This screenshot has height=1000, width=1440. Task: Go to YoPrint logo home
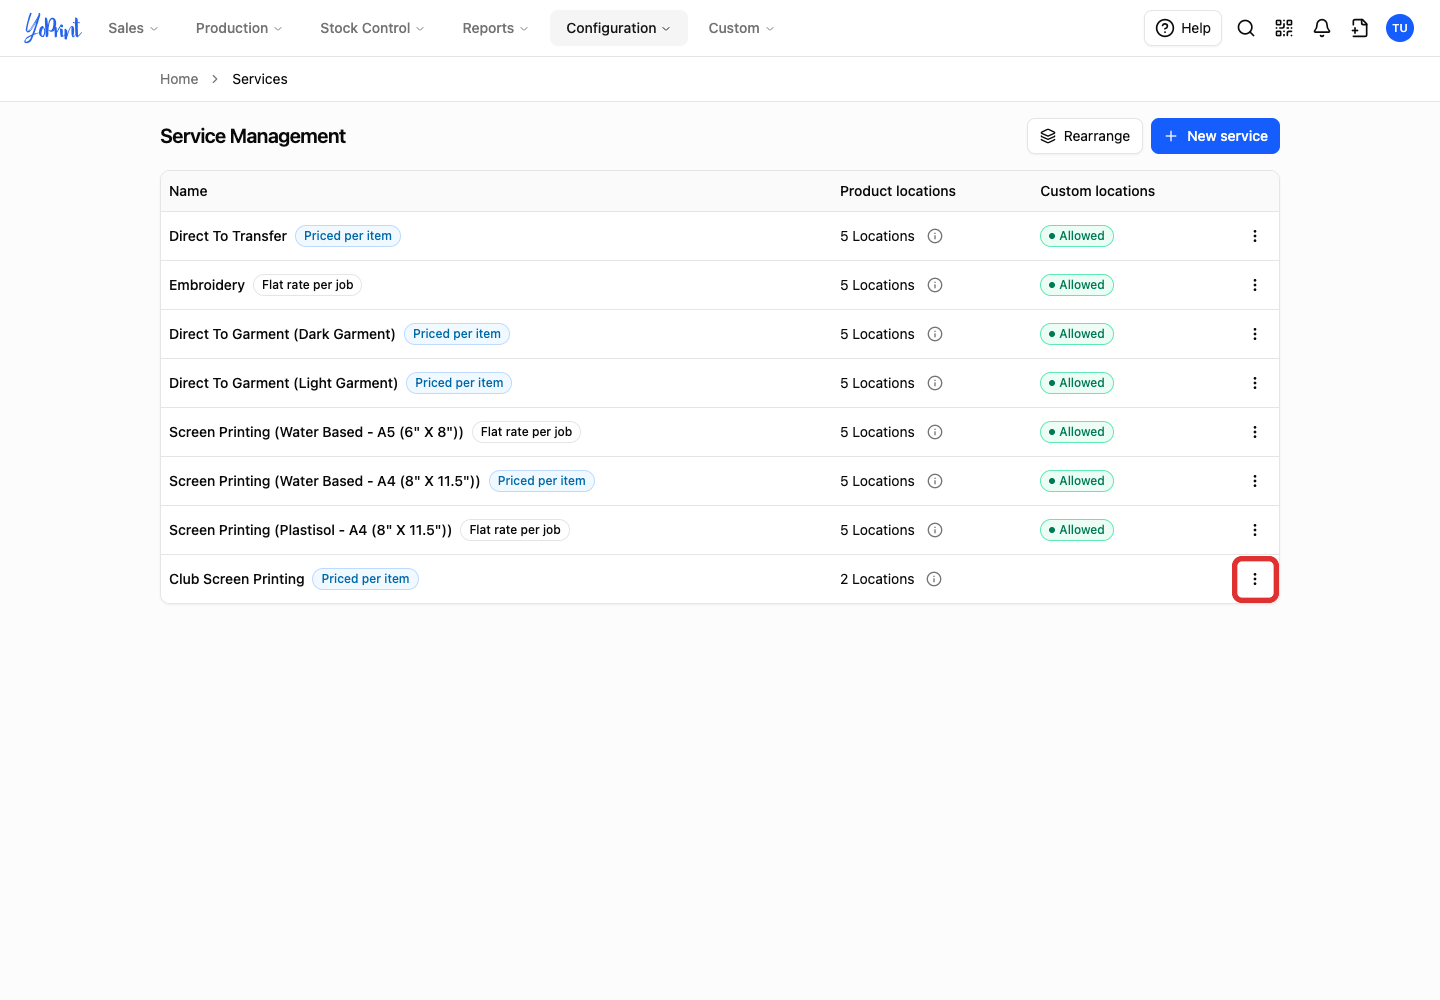click(x=53, y=28)
